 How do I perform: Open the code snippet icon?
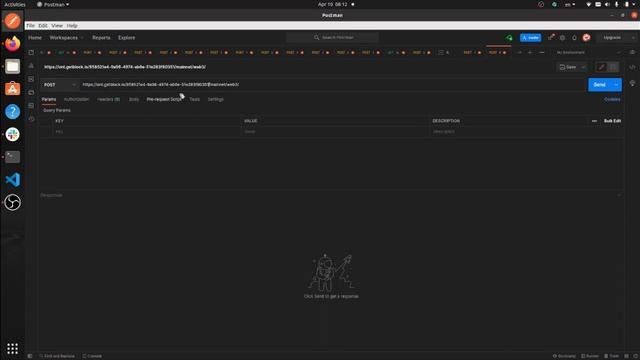click(632, 67)
